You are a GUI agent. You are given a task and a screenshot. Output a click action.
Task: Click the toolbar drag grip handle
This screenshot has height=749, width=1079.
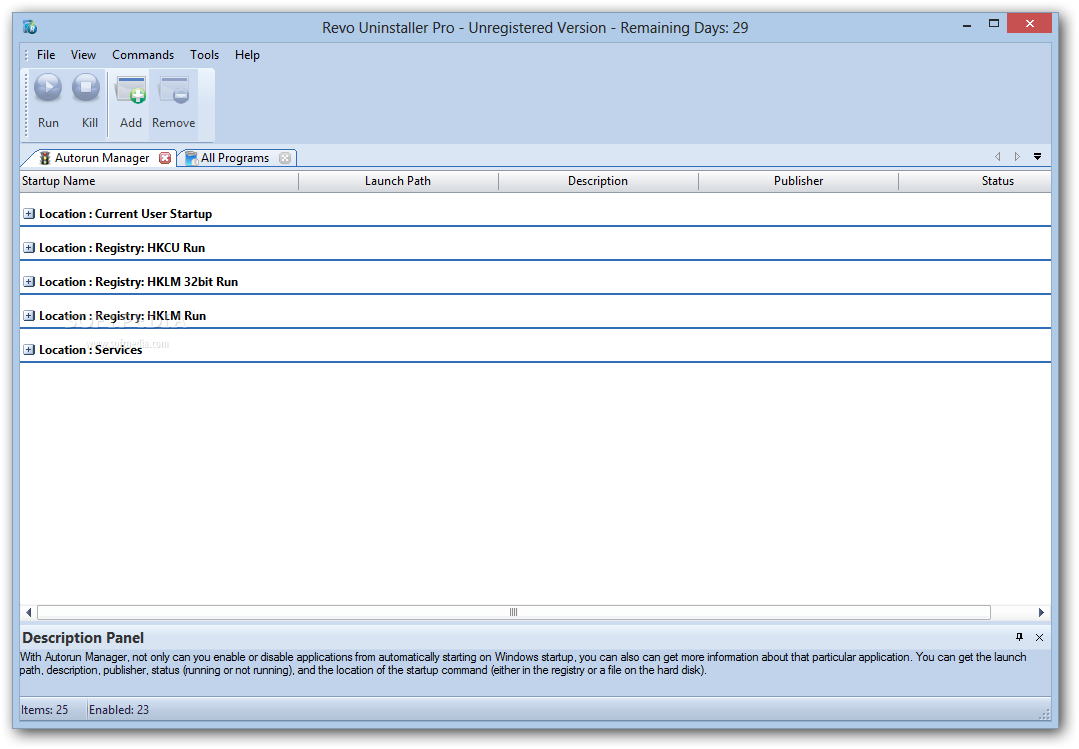click(x=26, y=103)
